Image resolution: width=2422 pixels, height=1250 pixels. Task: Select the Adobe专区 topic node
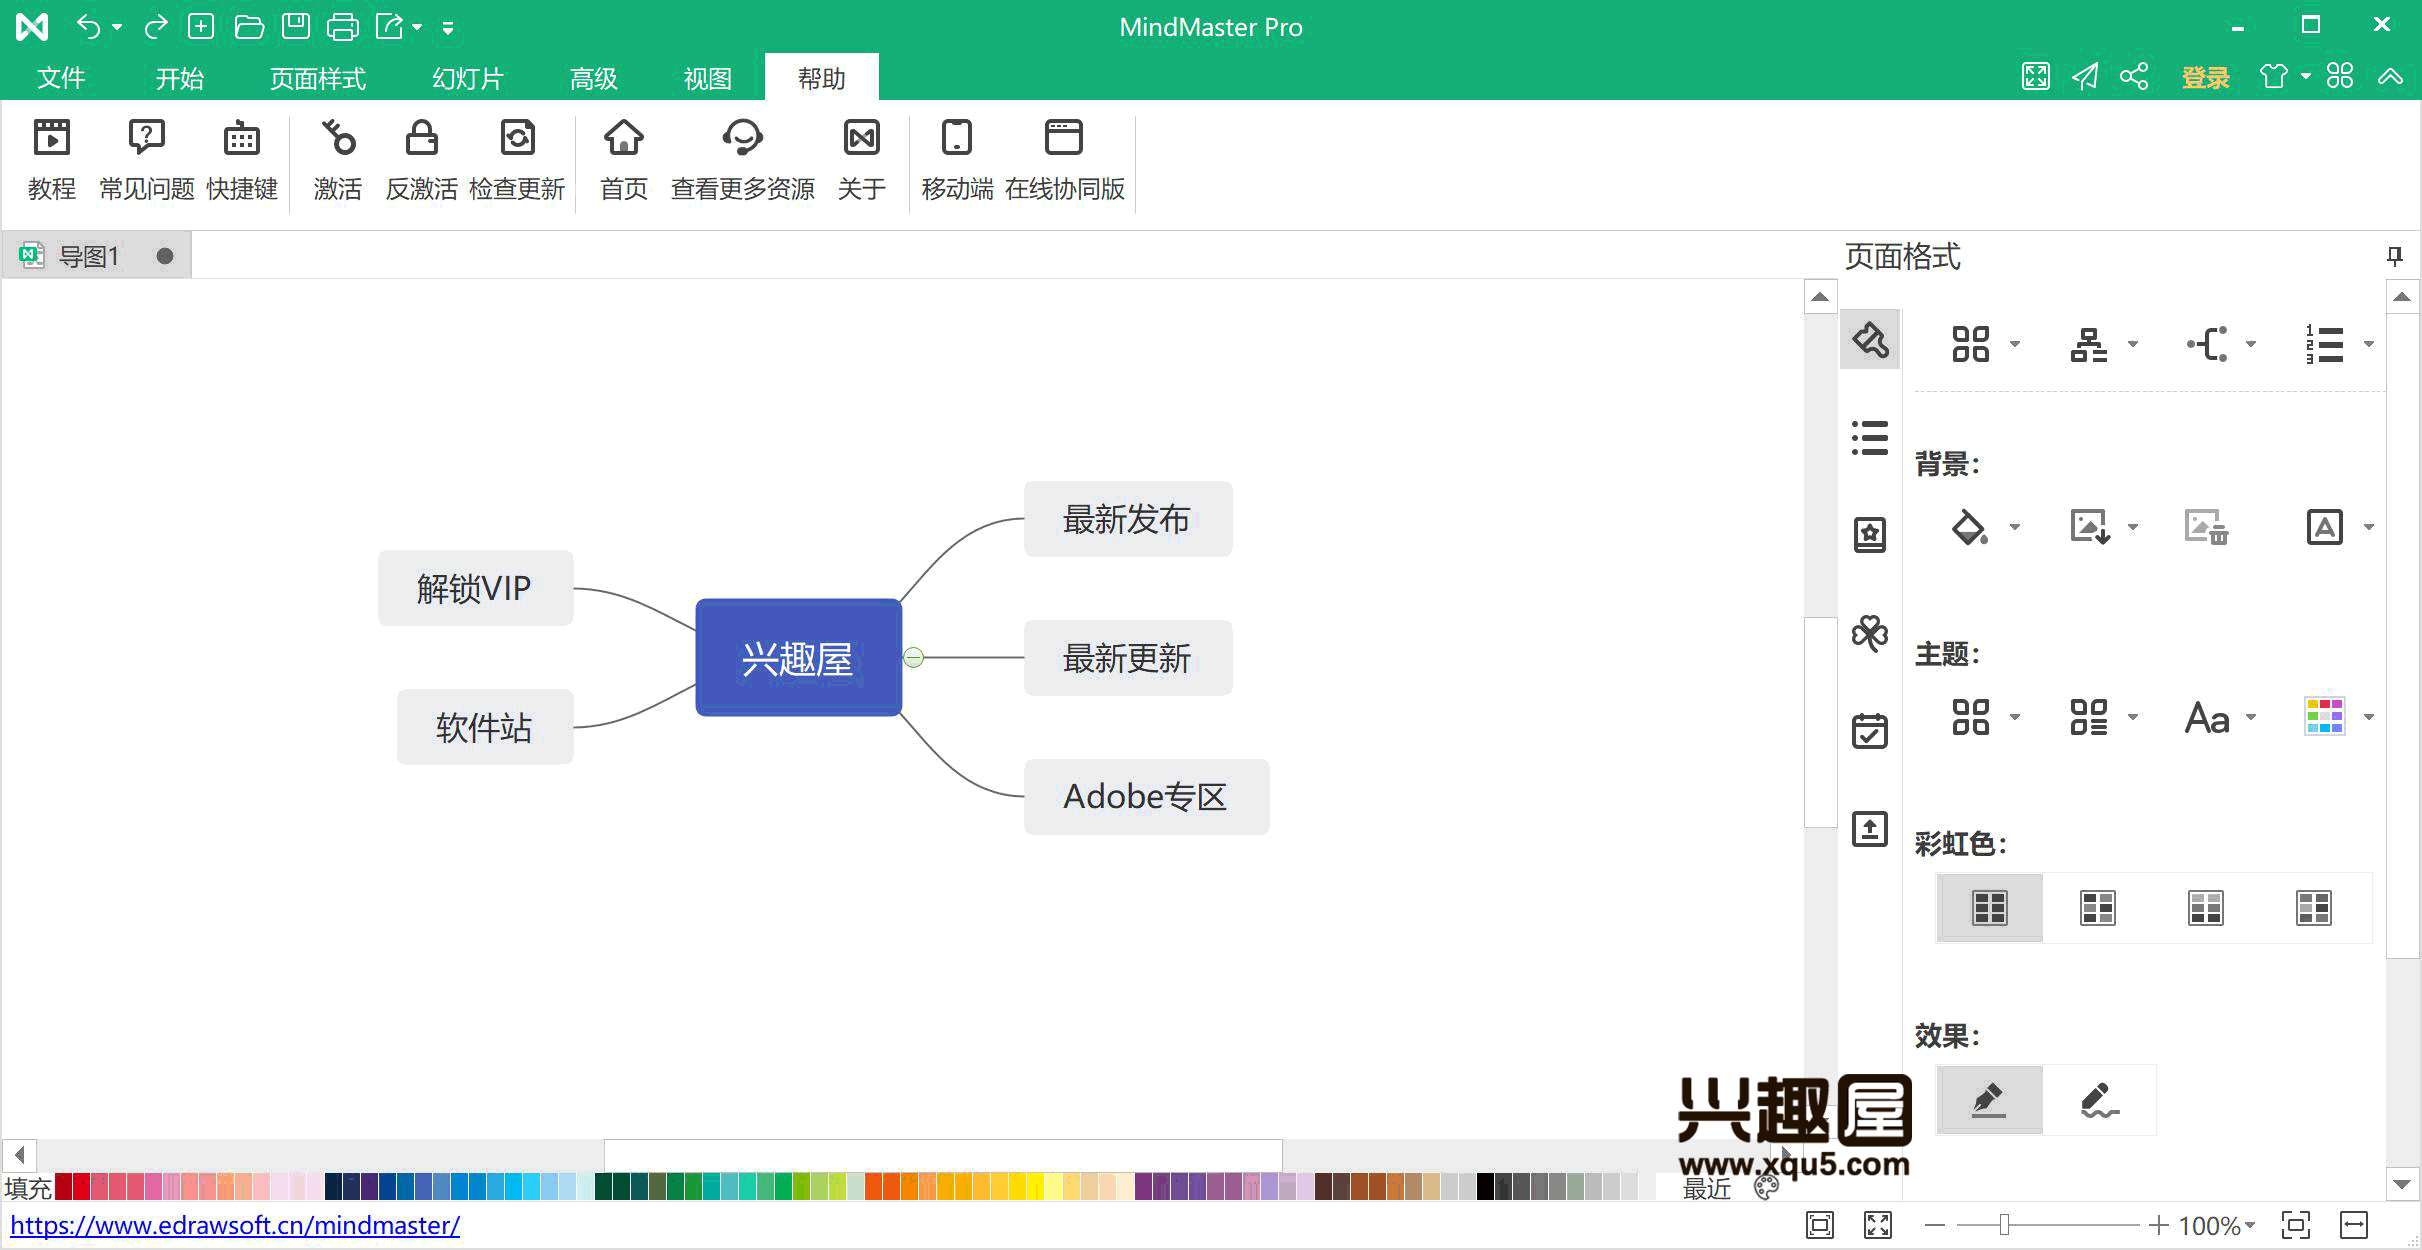(1146, 797)
